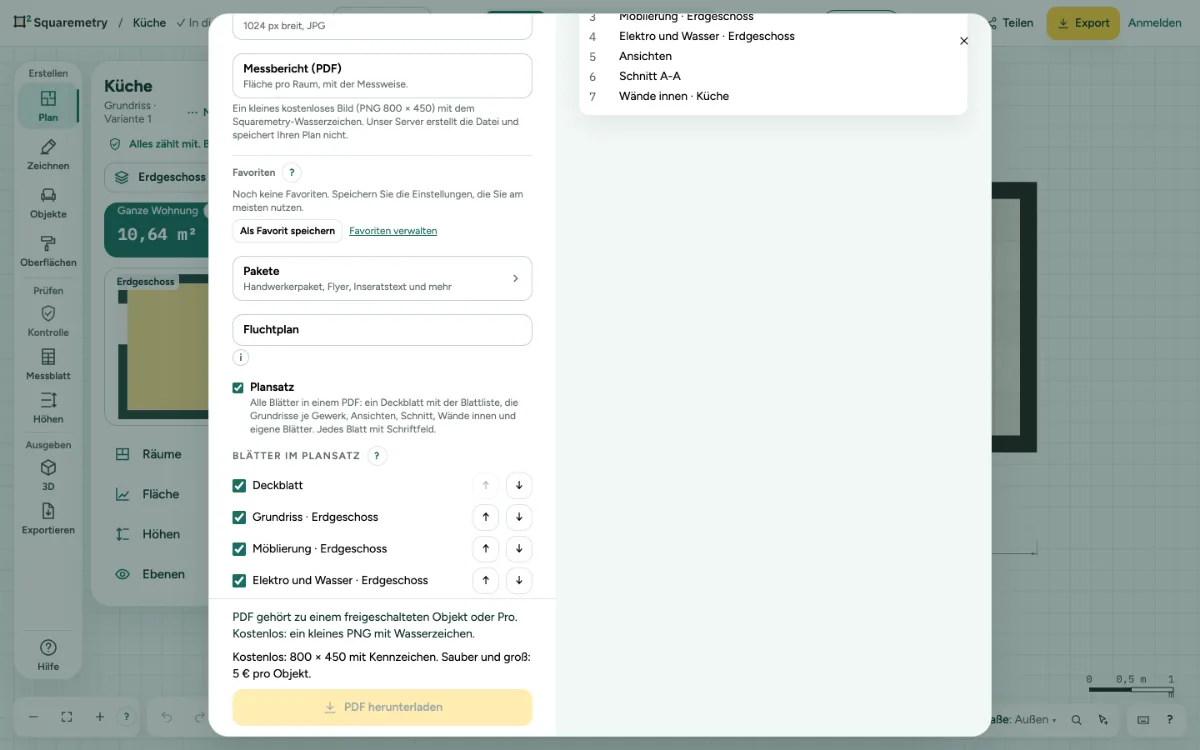Close the export dialog
The image size is (1200, 750).
[964, 41]
